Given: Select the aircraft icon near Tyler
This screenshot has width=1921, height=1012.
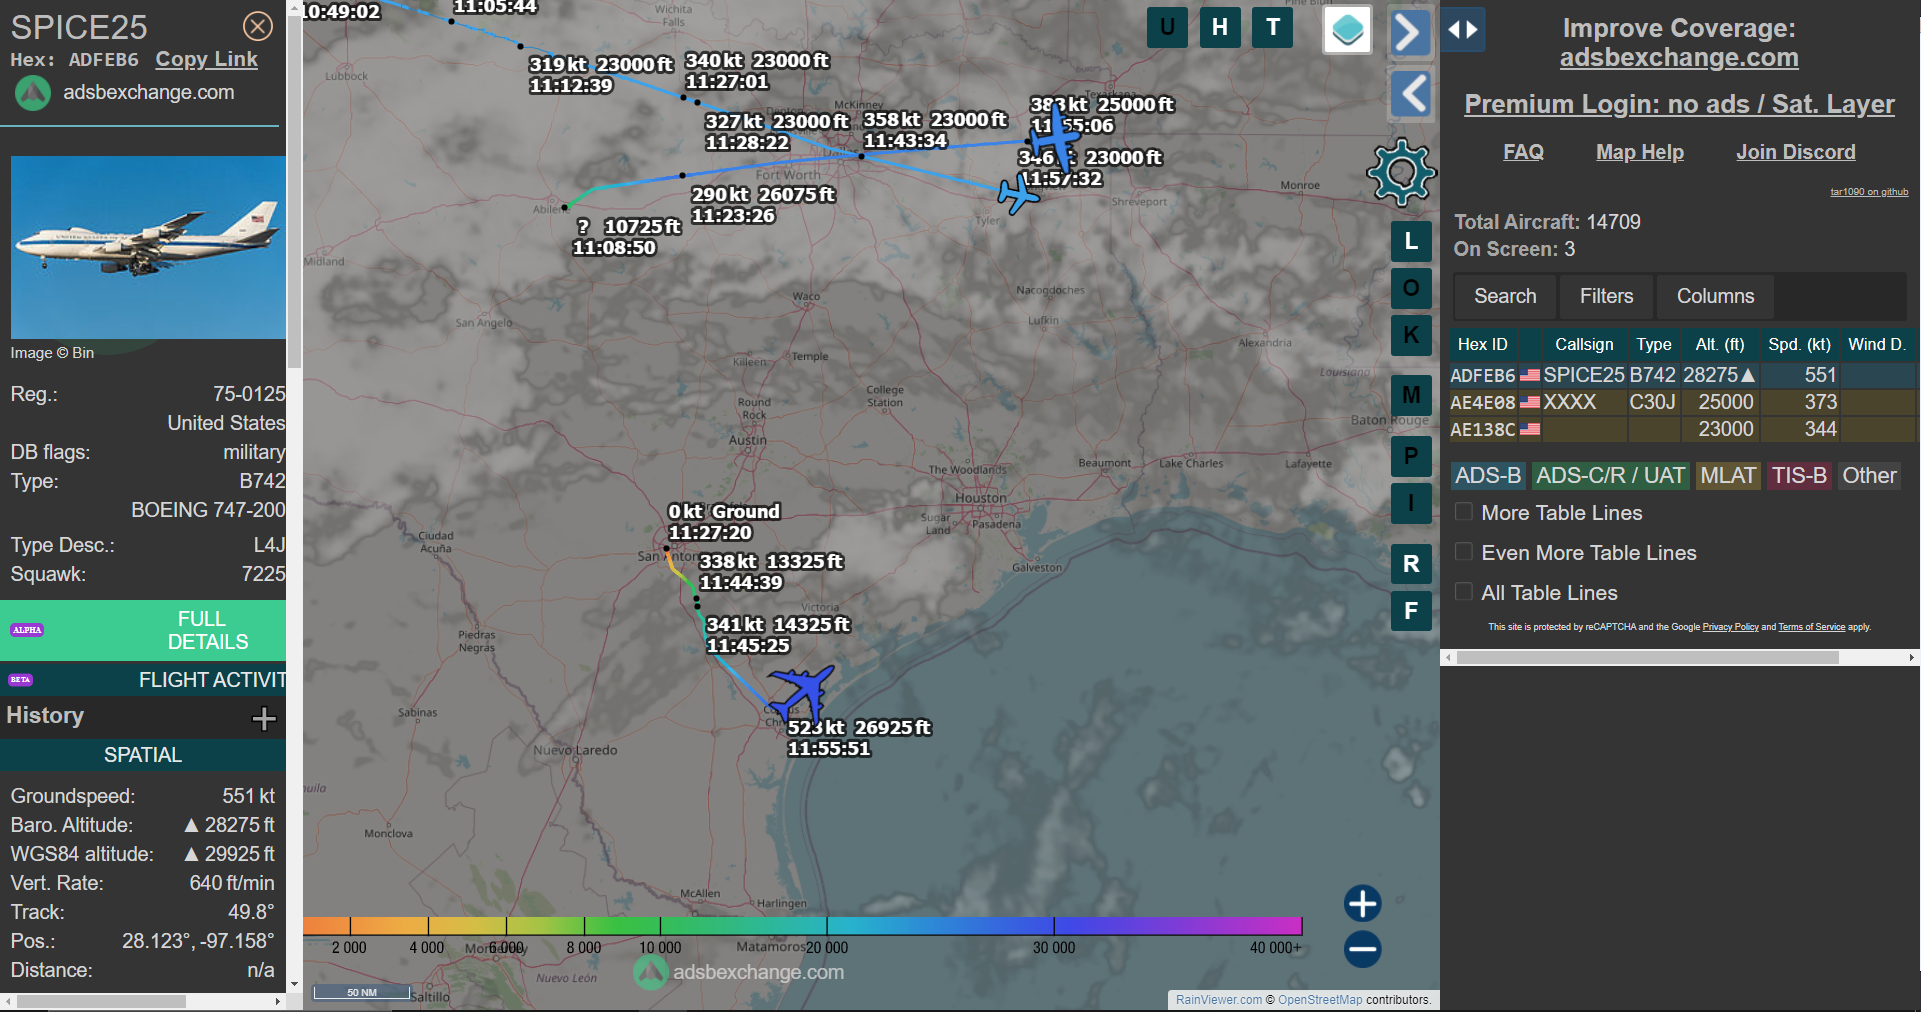Looking at the screenshot, I should coord(1018,194).
